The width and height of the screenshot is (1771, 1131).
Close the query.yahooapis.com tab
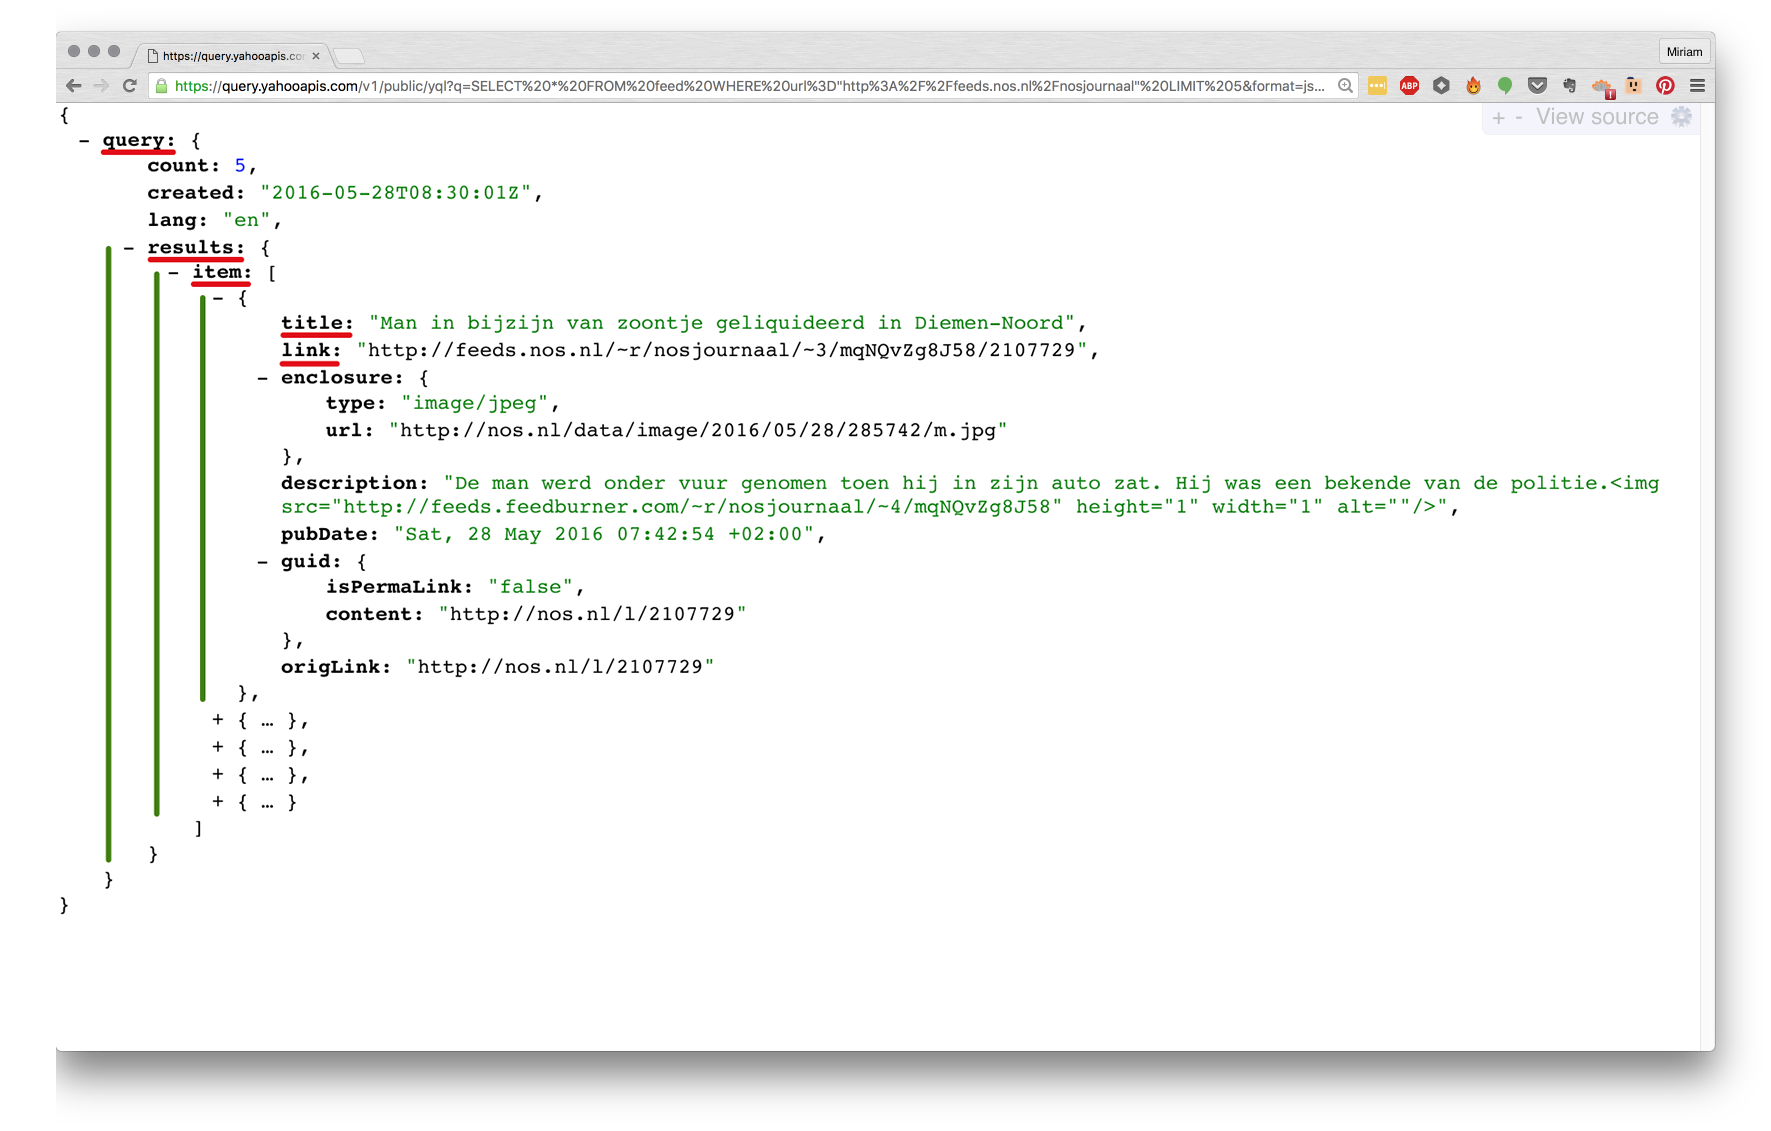[316, 56]
